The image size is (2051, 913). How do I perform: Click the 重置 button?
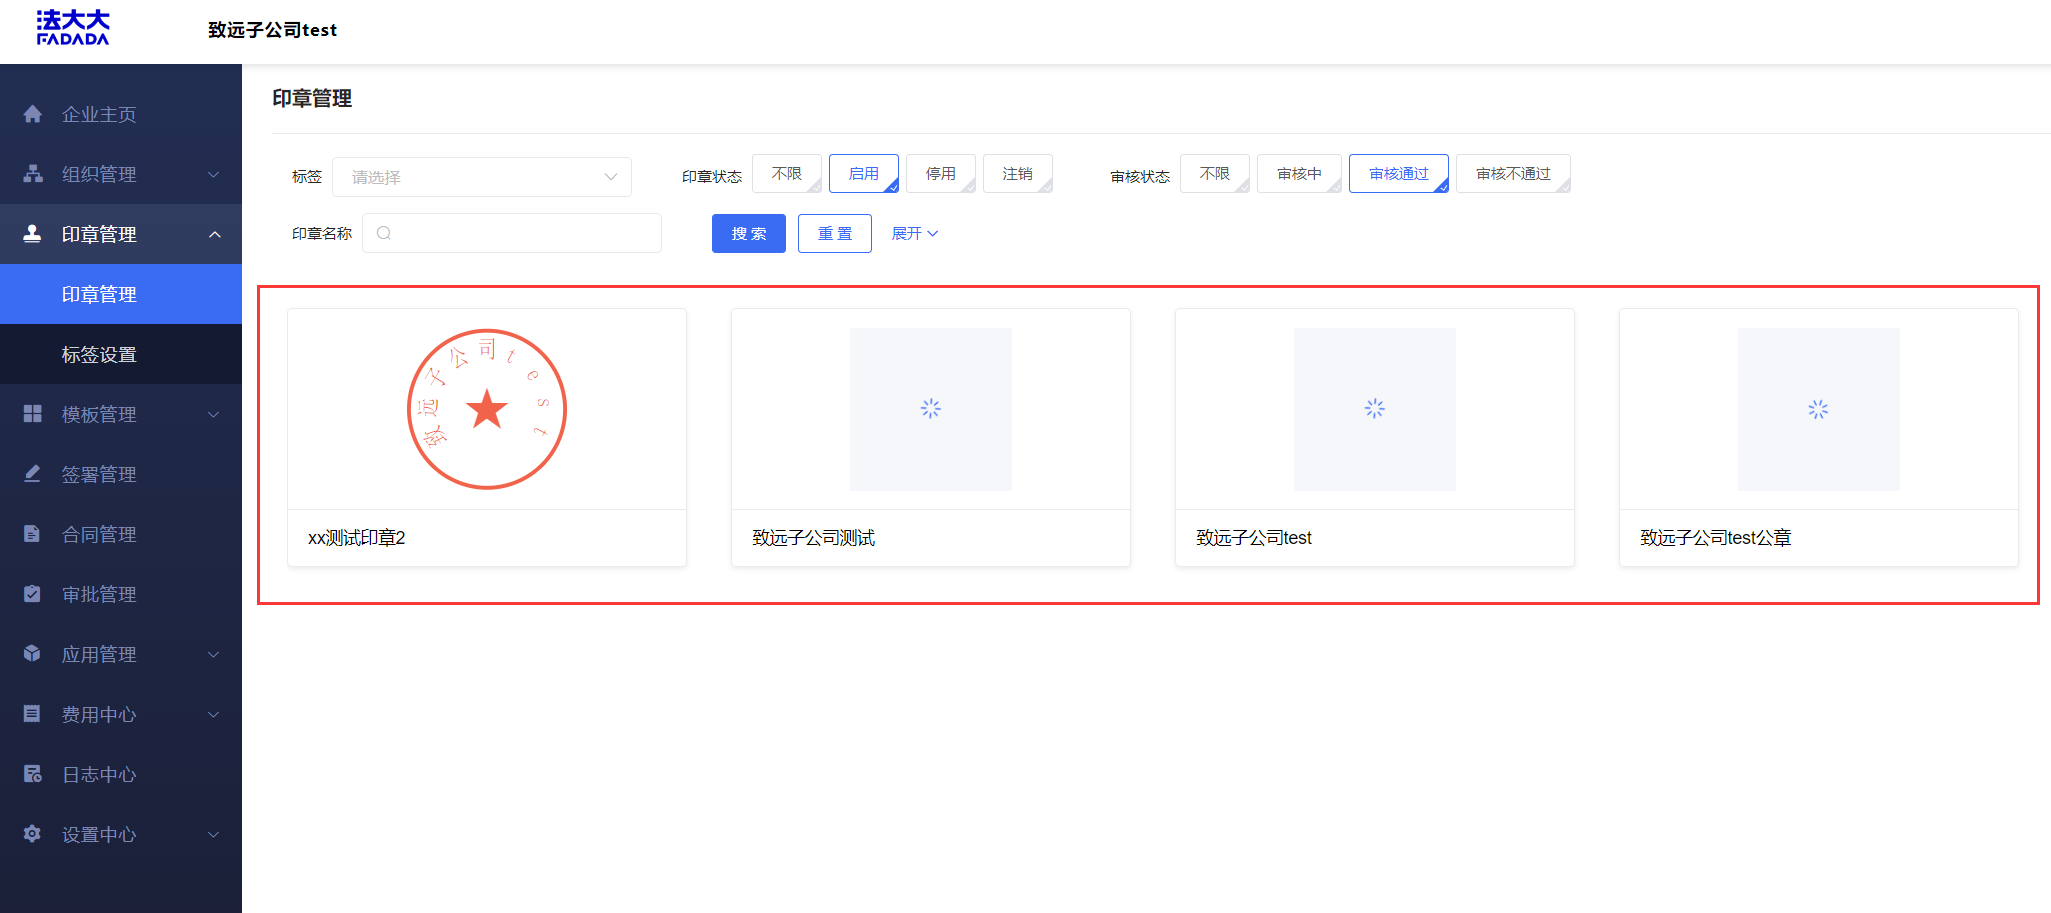834,233
